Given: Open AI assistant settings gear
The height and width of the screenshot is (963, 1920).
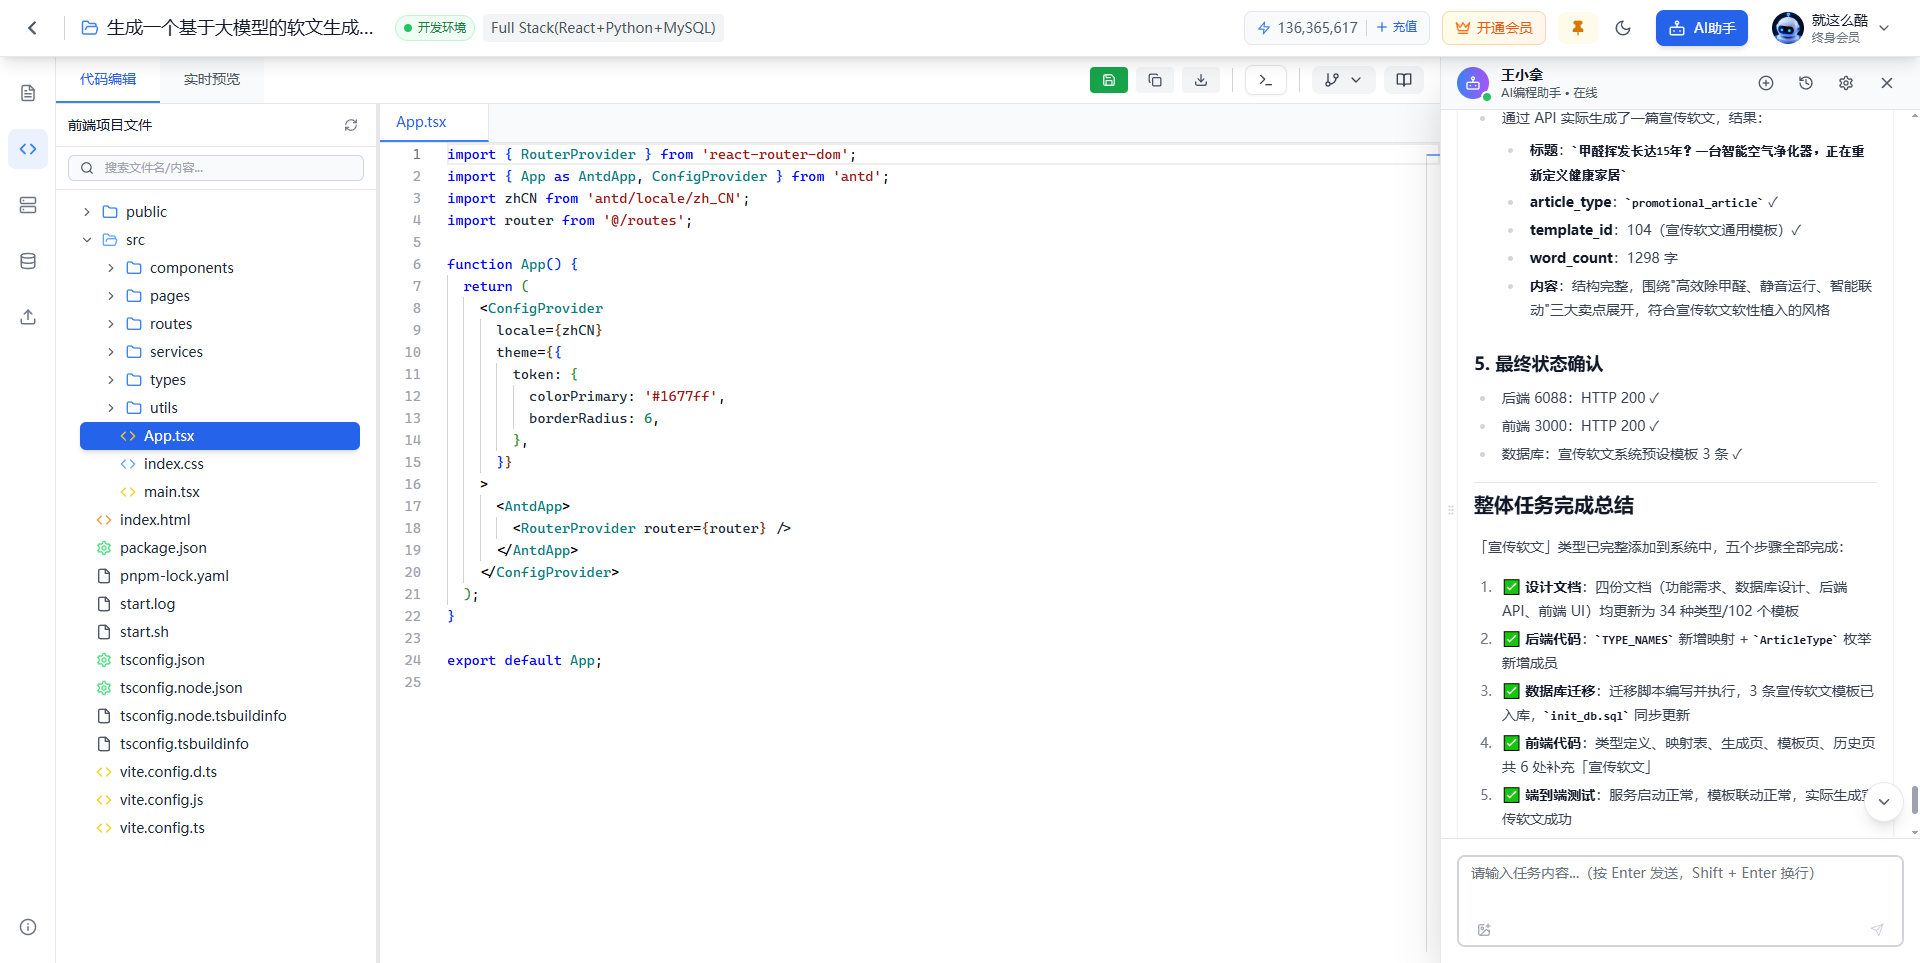Looking at the screenshot, I should [x=1846, y=83].
